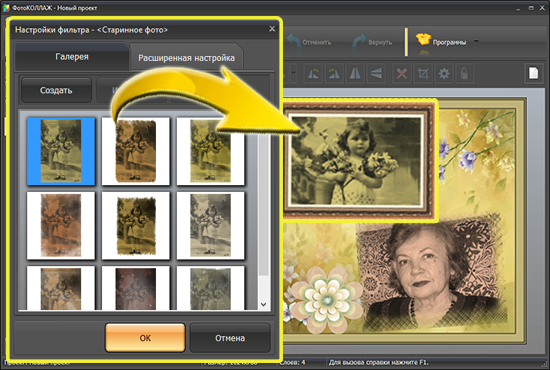
Task: Flip the image horizontally with mirror icon
Action: point(355,74)
